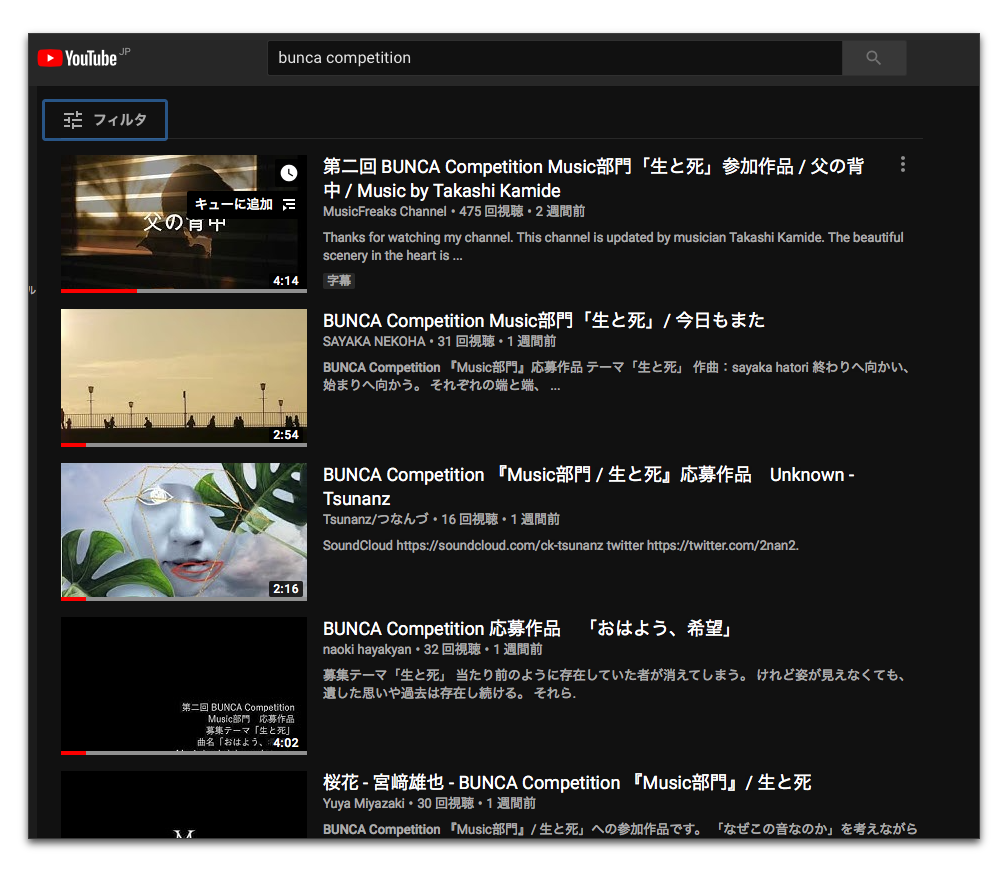Viewport: 1008px width, 871px height.
Task: Open the 桜花 video thumbnail
Action: pos(184,804)
